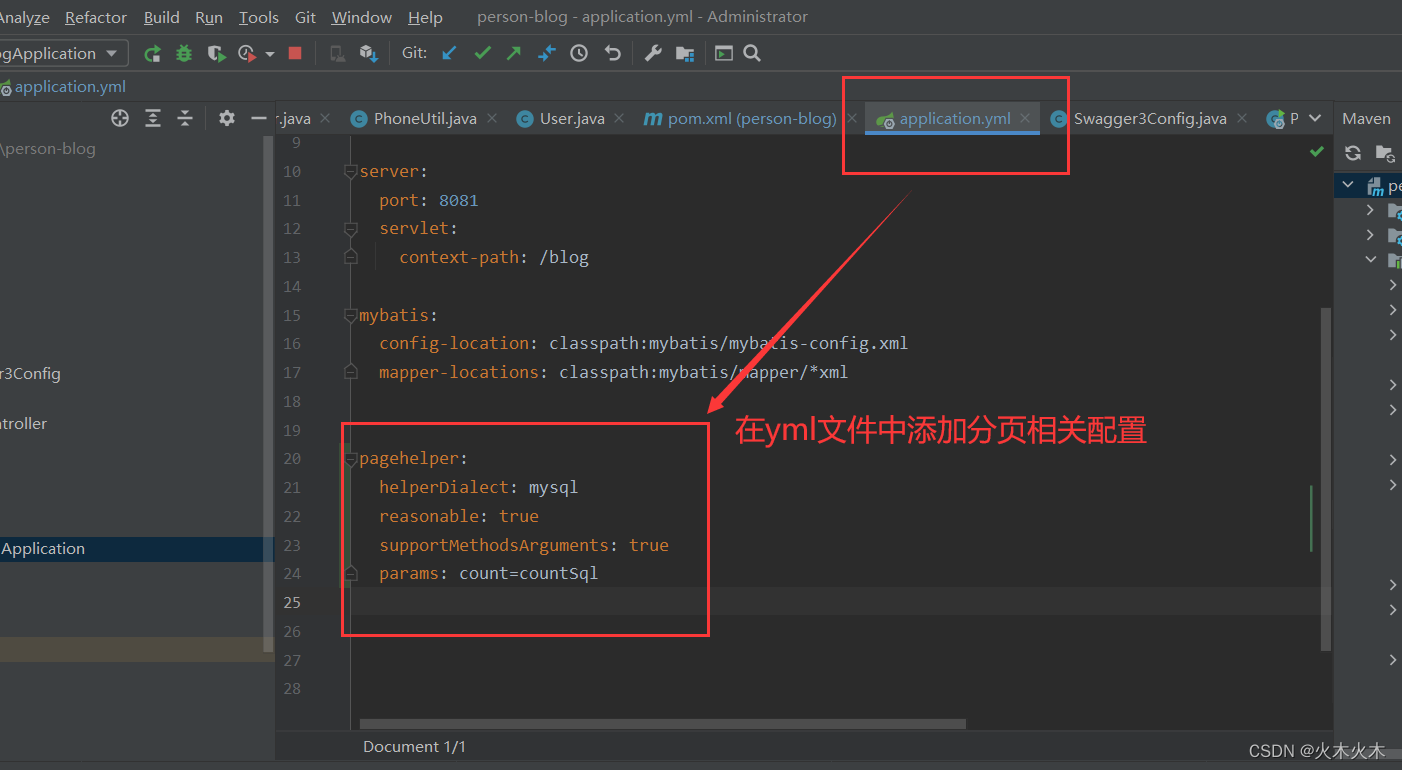
Task: Close the User.java tab
Action: tap(620, 118)
